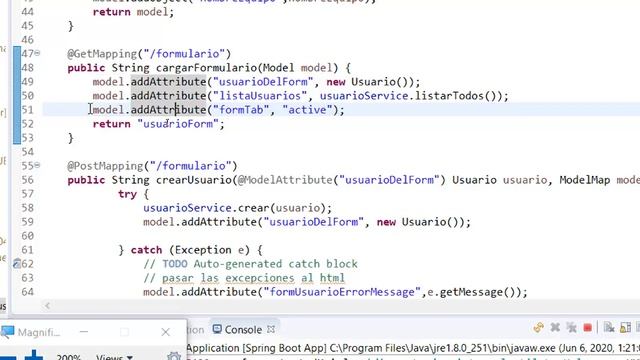Click "usuarioDelForm" string on line 49
Screen dimensions: 640x360
[263, 82]
